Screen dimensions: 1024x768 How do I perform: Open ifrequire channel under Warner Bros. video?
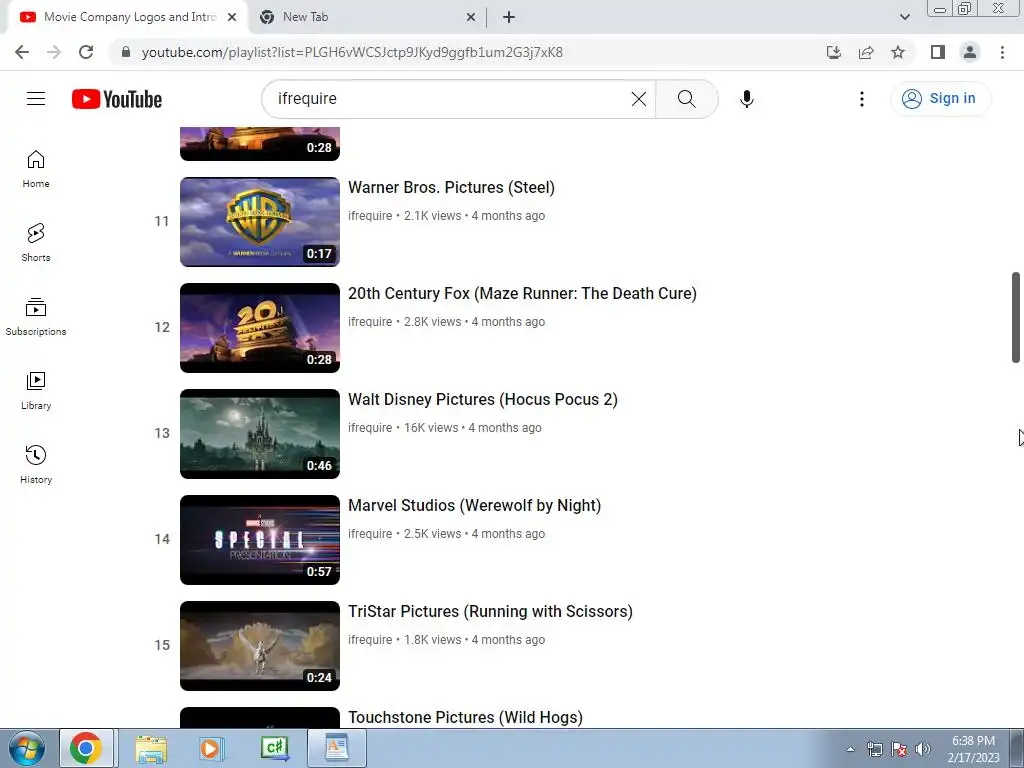(370, 216)
